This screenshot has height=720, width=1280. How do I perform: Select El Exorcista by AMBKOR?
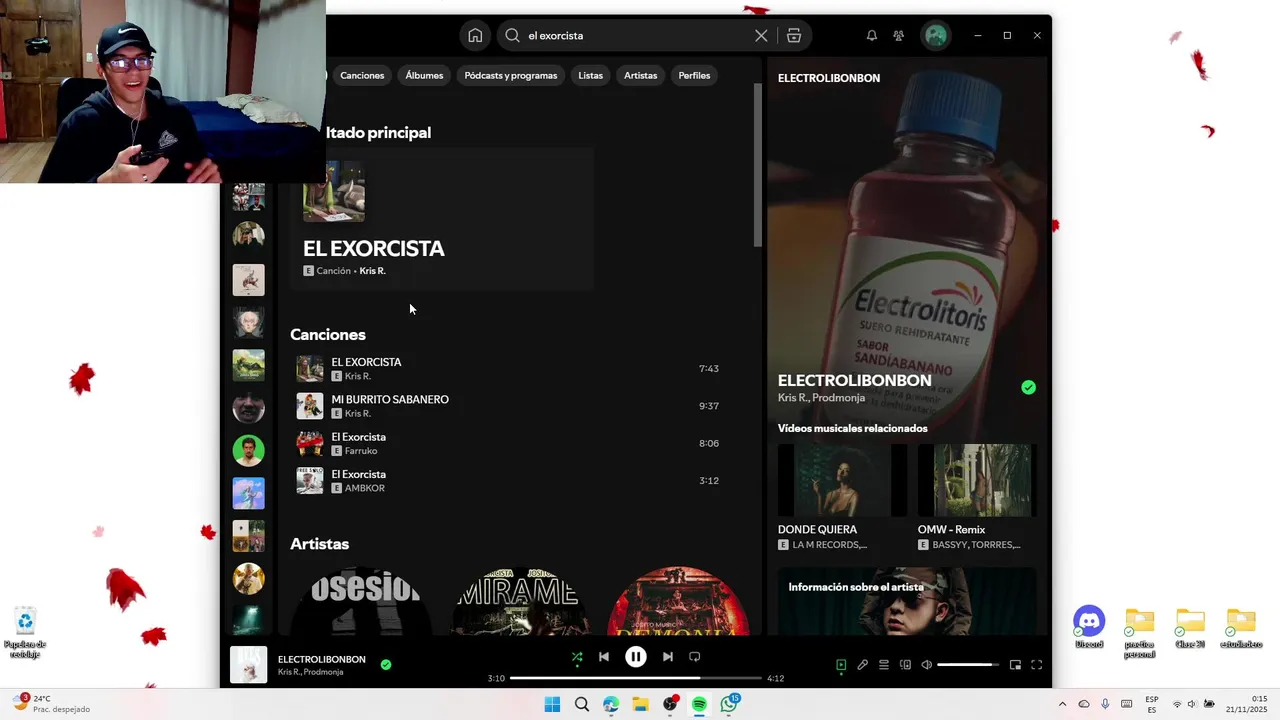point(510,481)
